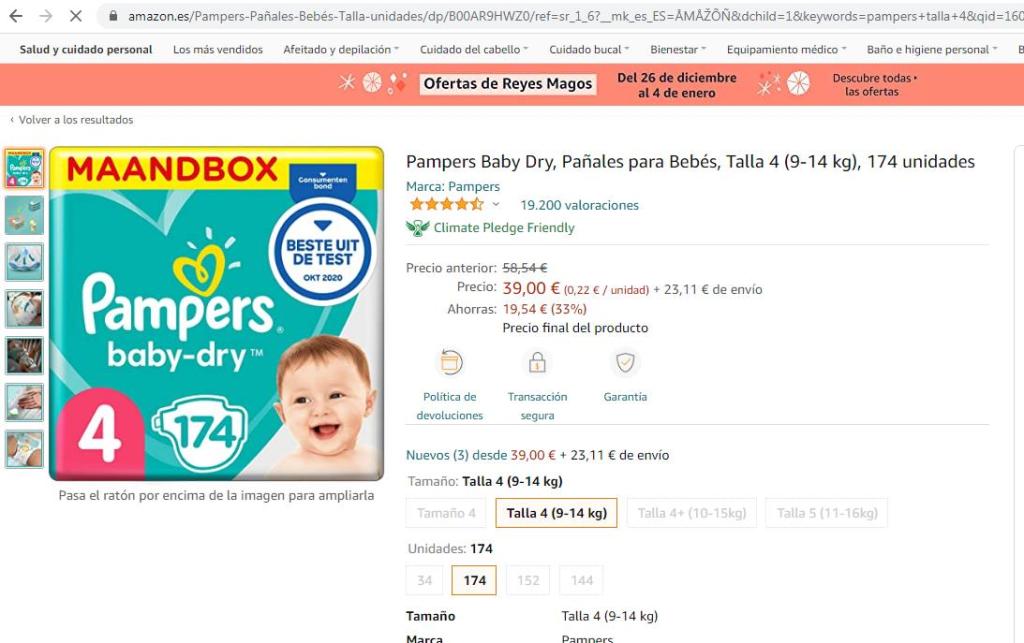Image resolution: width=1024 pixels, height=643 pixels.
Task: Click the Transacción segura padlock icon
Action: [x=537, y=362]
